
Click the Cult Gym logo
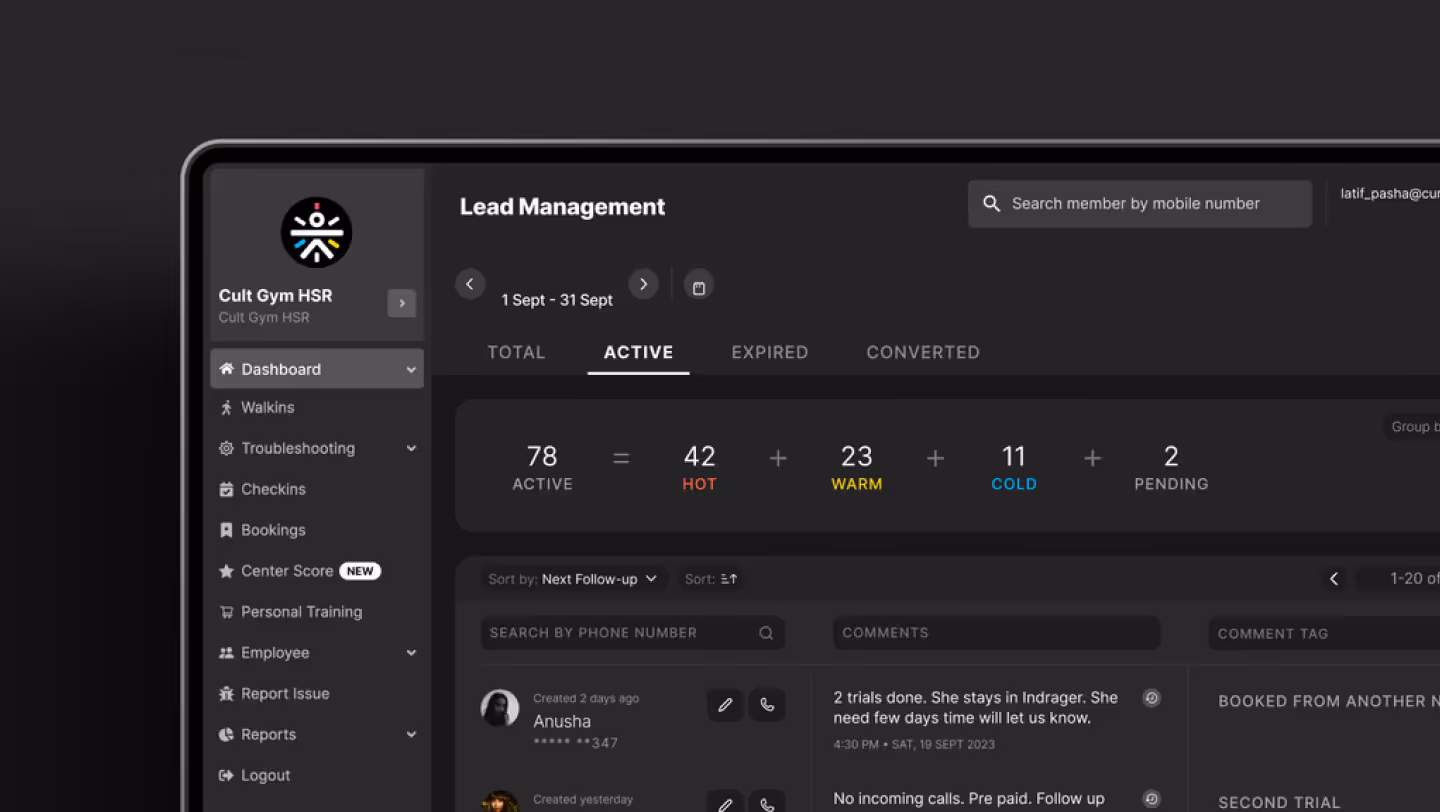pos(316,232)
